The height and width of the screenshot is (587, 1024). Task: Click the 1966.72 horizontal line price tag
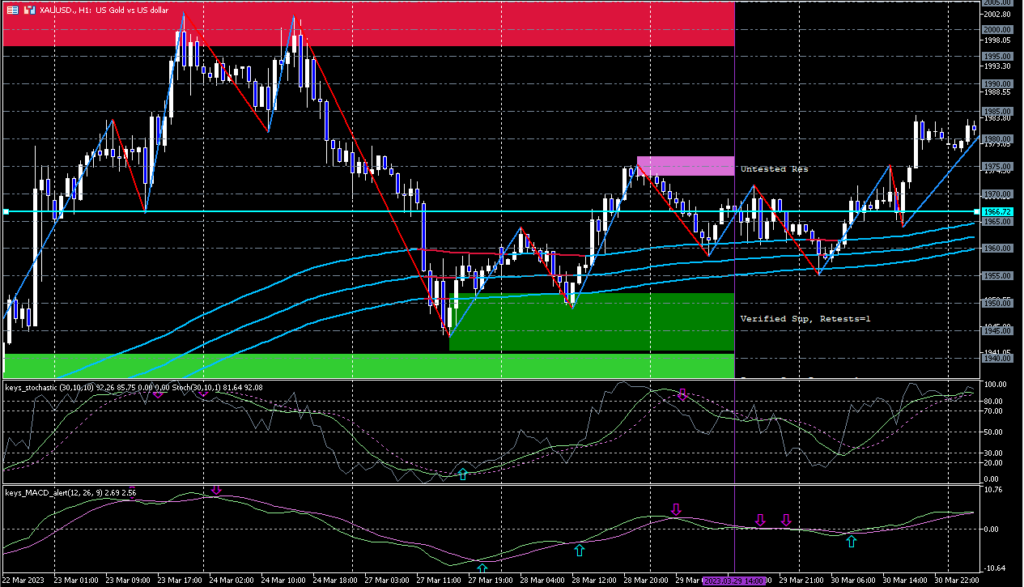(x=998, y=212)
